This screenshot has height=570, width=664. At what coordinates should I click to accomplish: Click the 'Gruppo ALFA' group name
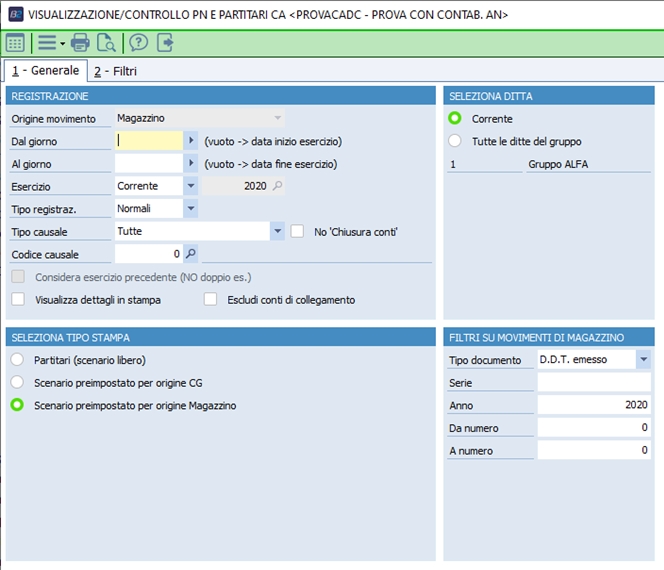coord(558,164)
